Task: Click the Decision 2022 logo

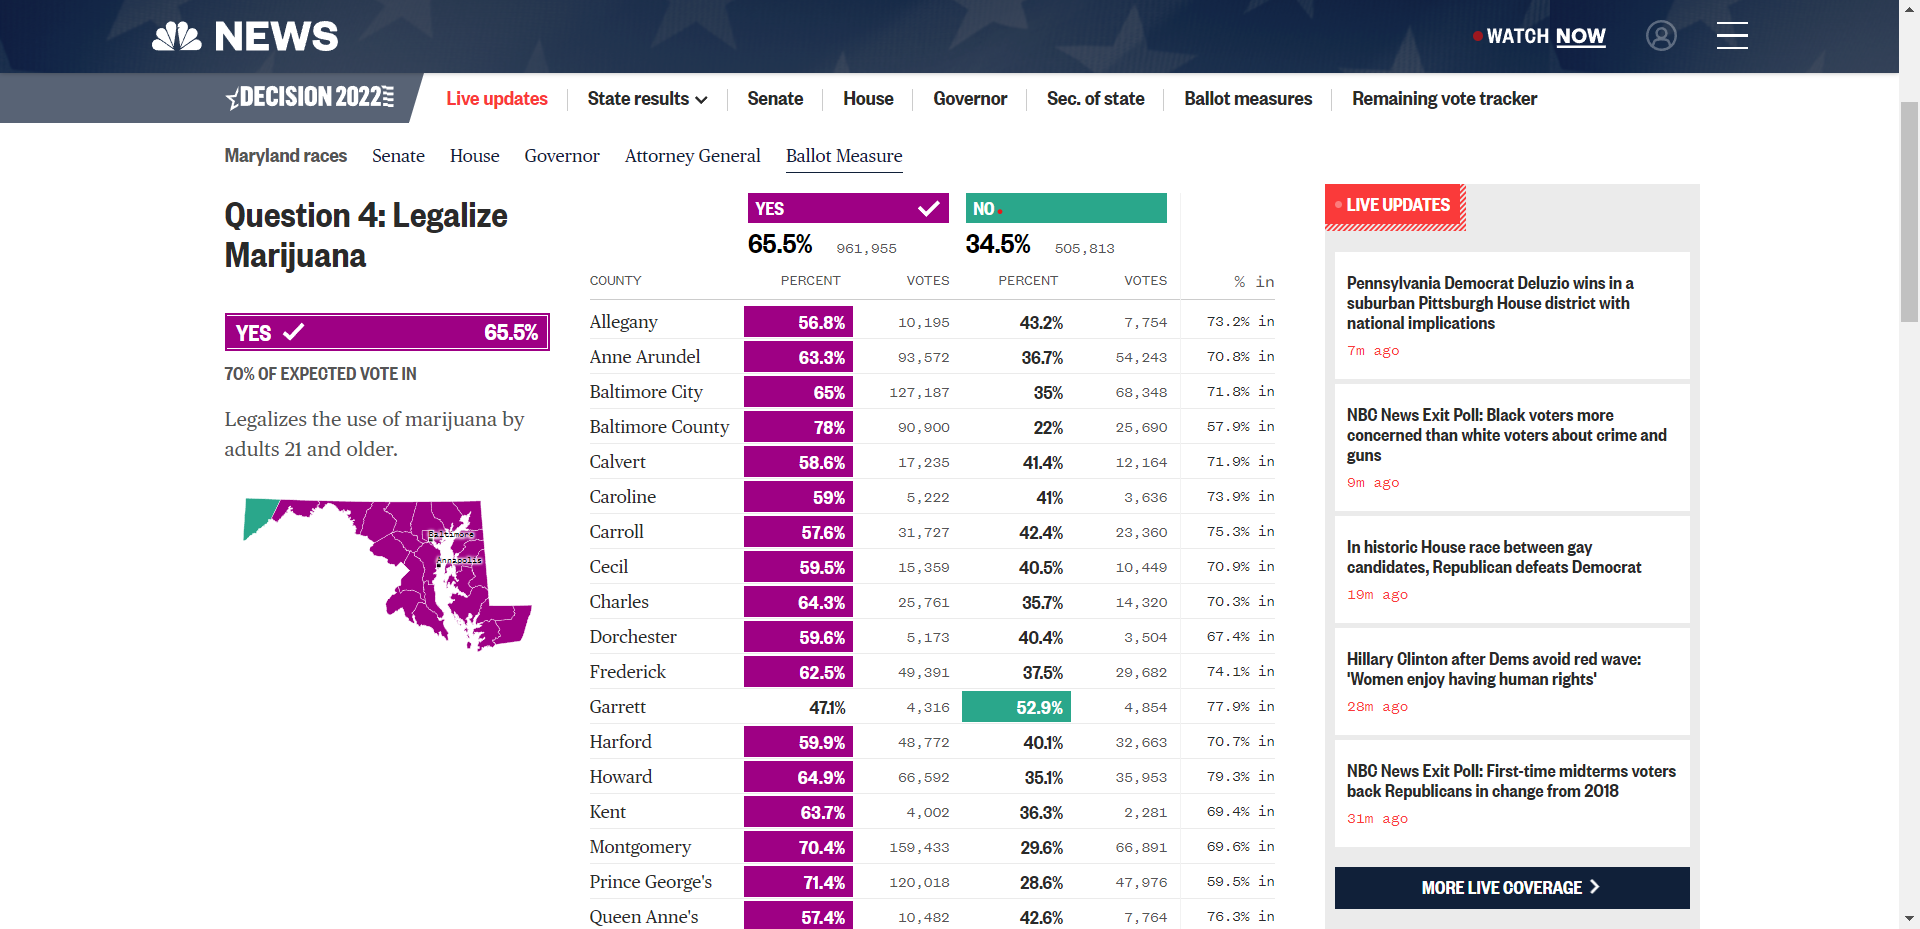Action: pos(310,98)
